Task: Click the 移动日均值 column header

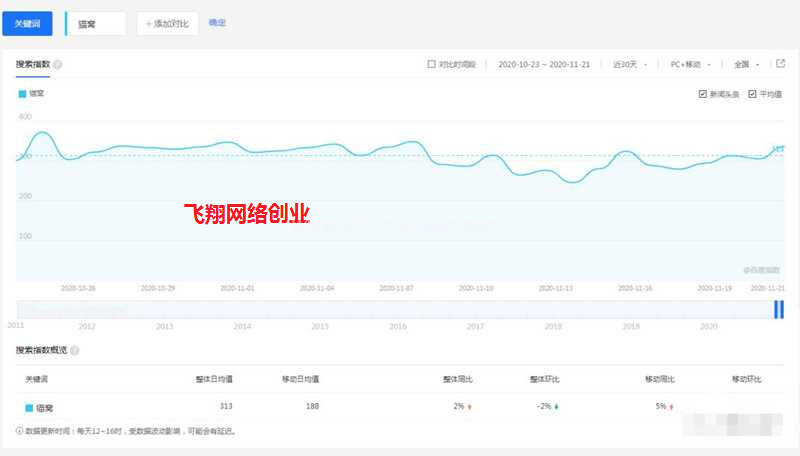Action: click(301, 379)
